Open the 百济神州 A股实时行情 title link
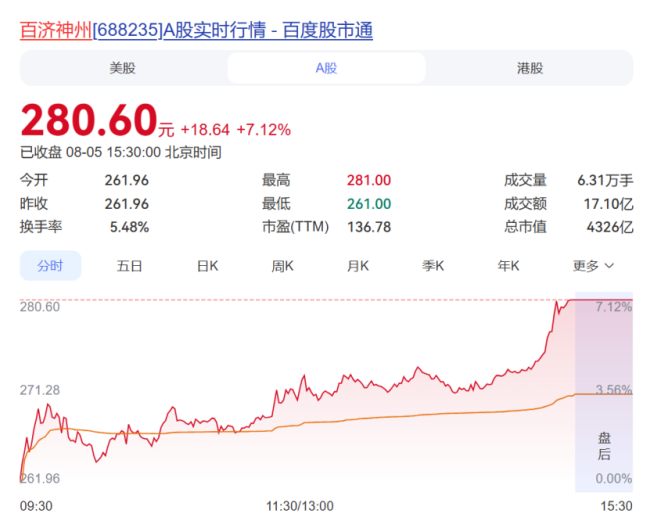Image resolution: width=650 pixels, height=517 pixels. [196, 30]
